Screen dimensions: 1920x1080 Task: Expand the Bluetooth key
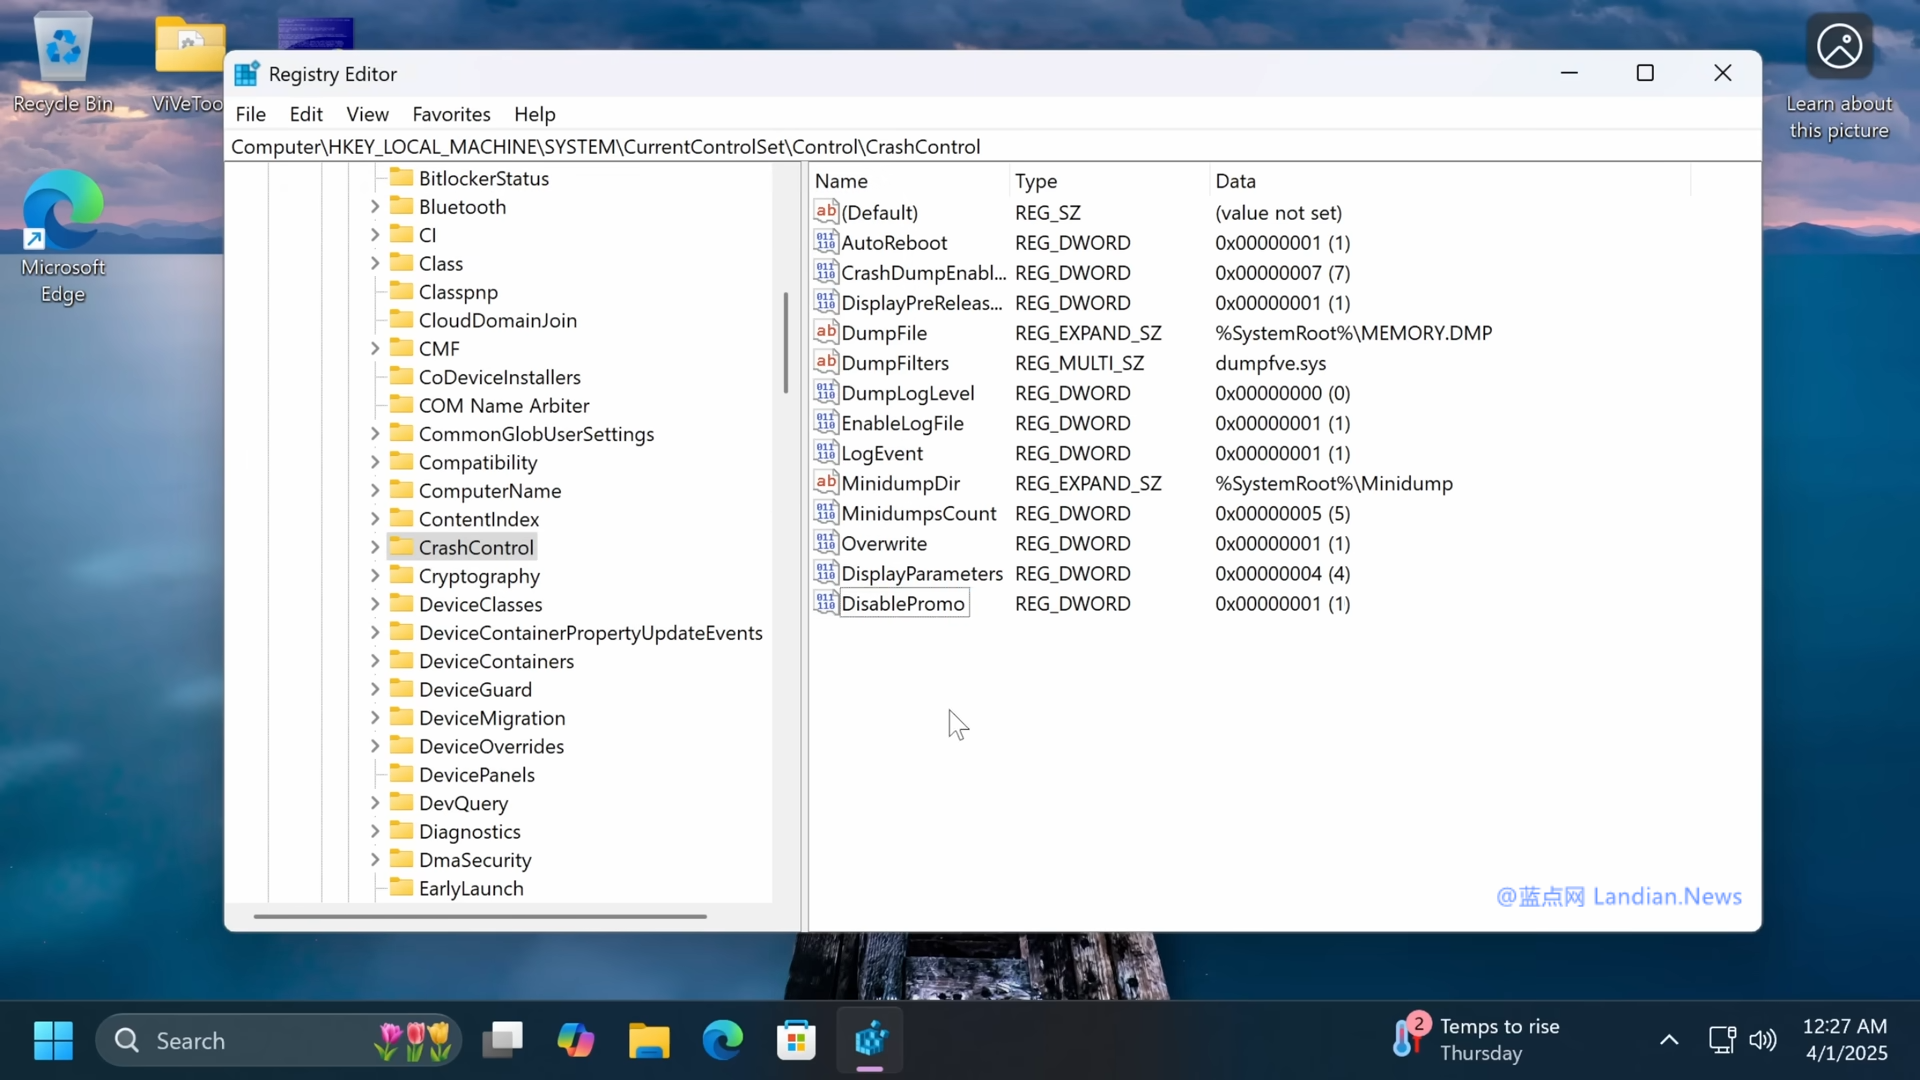coord(375,206)
